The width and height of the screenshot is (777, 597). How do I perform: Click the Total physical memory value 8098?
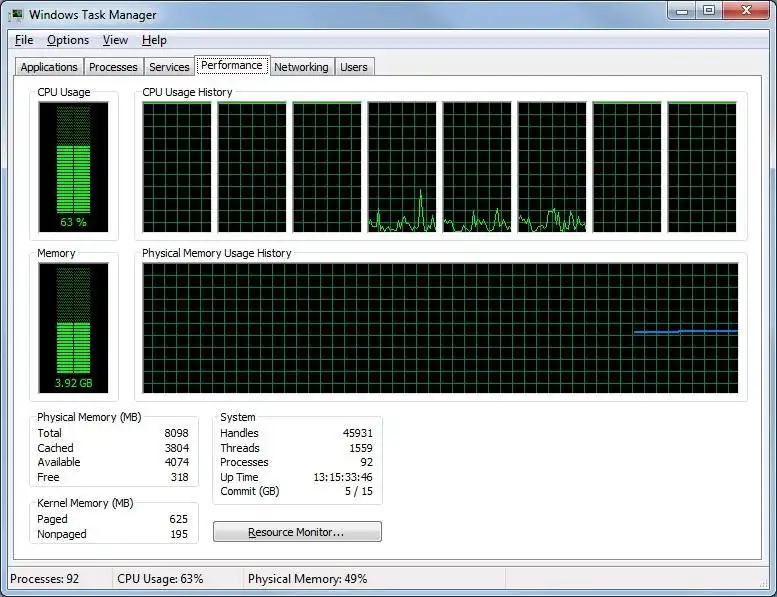click(x=176, y=433)
